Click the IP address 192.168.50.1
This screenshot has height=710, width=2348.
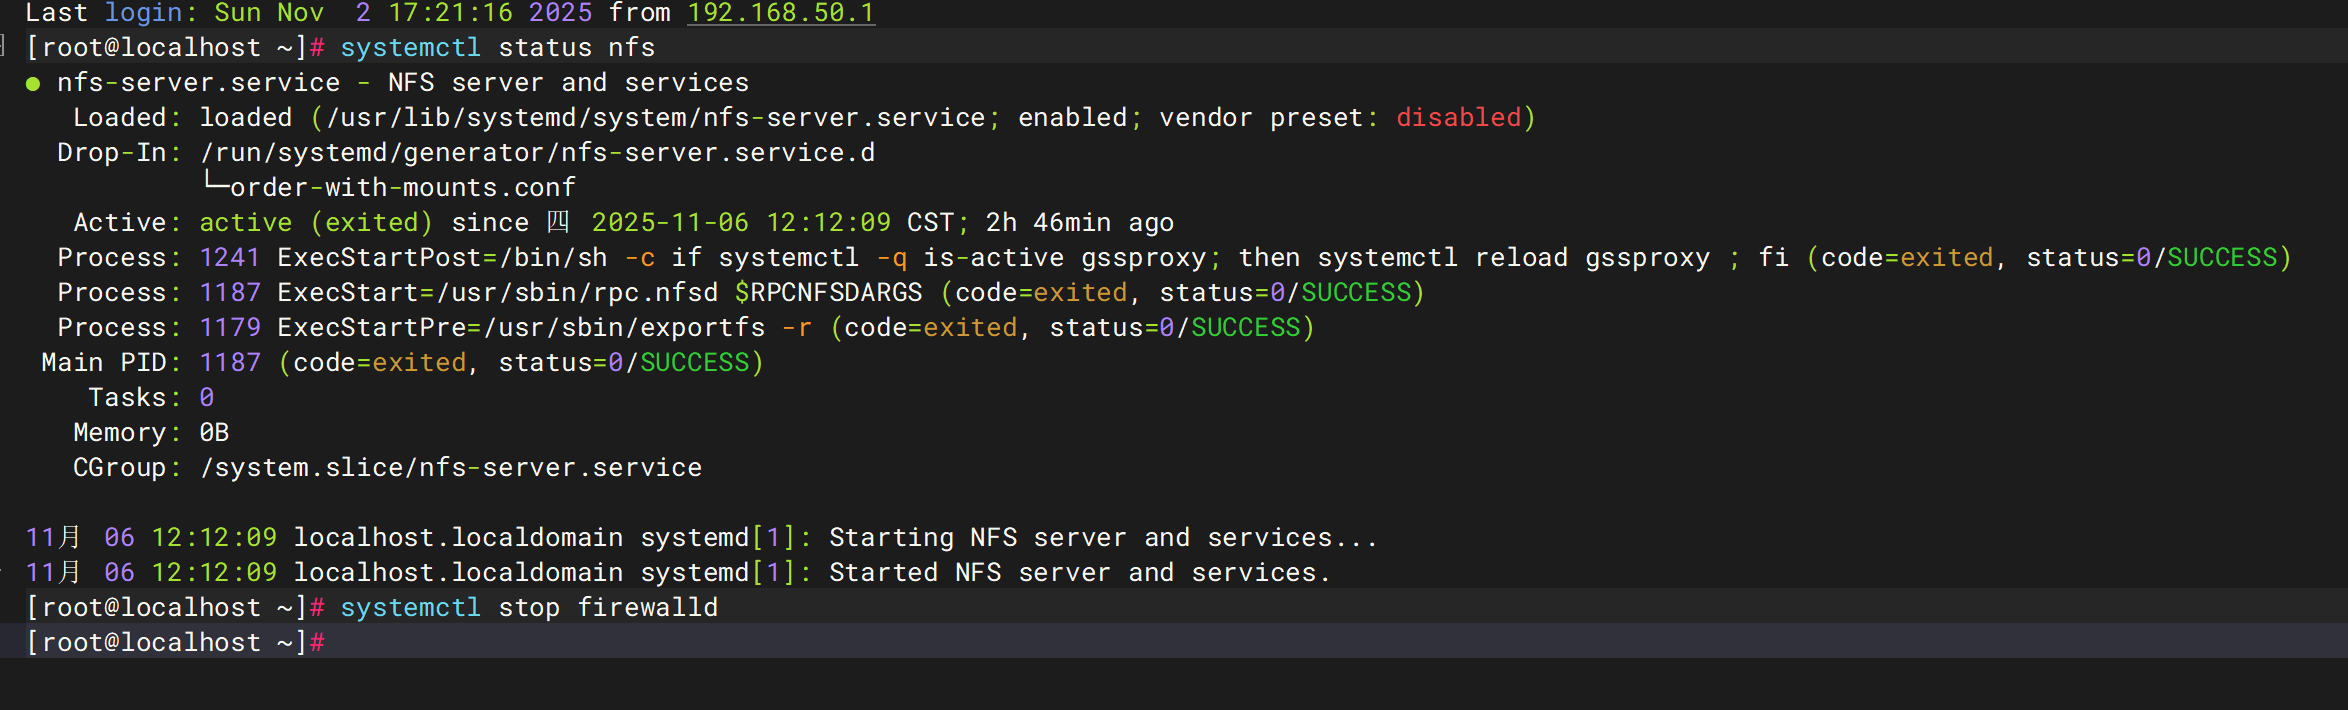click(x=781, y=13)
